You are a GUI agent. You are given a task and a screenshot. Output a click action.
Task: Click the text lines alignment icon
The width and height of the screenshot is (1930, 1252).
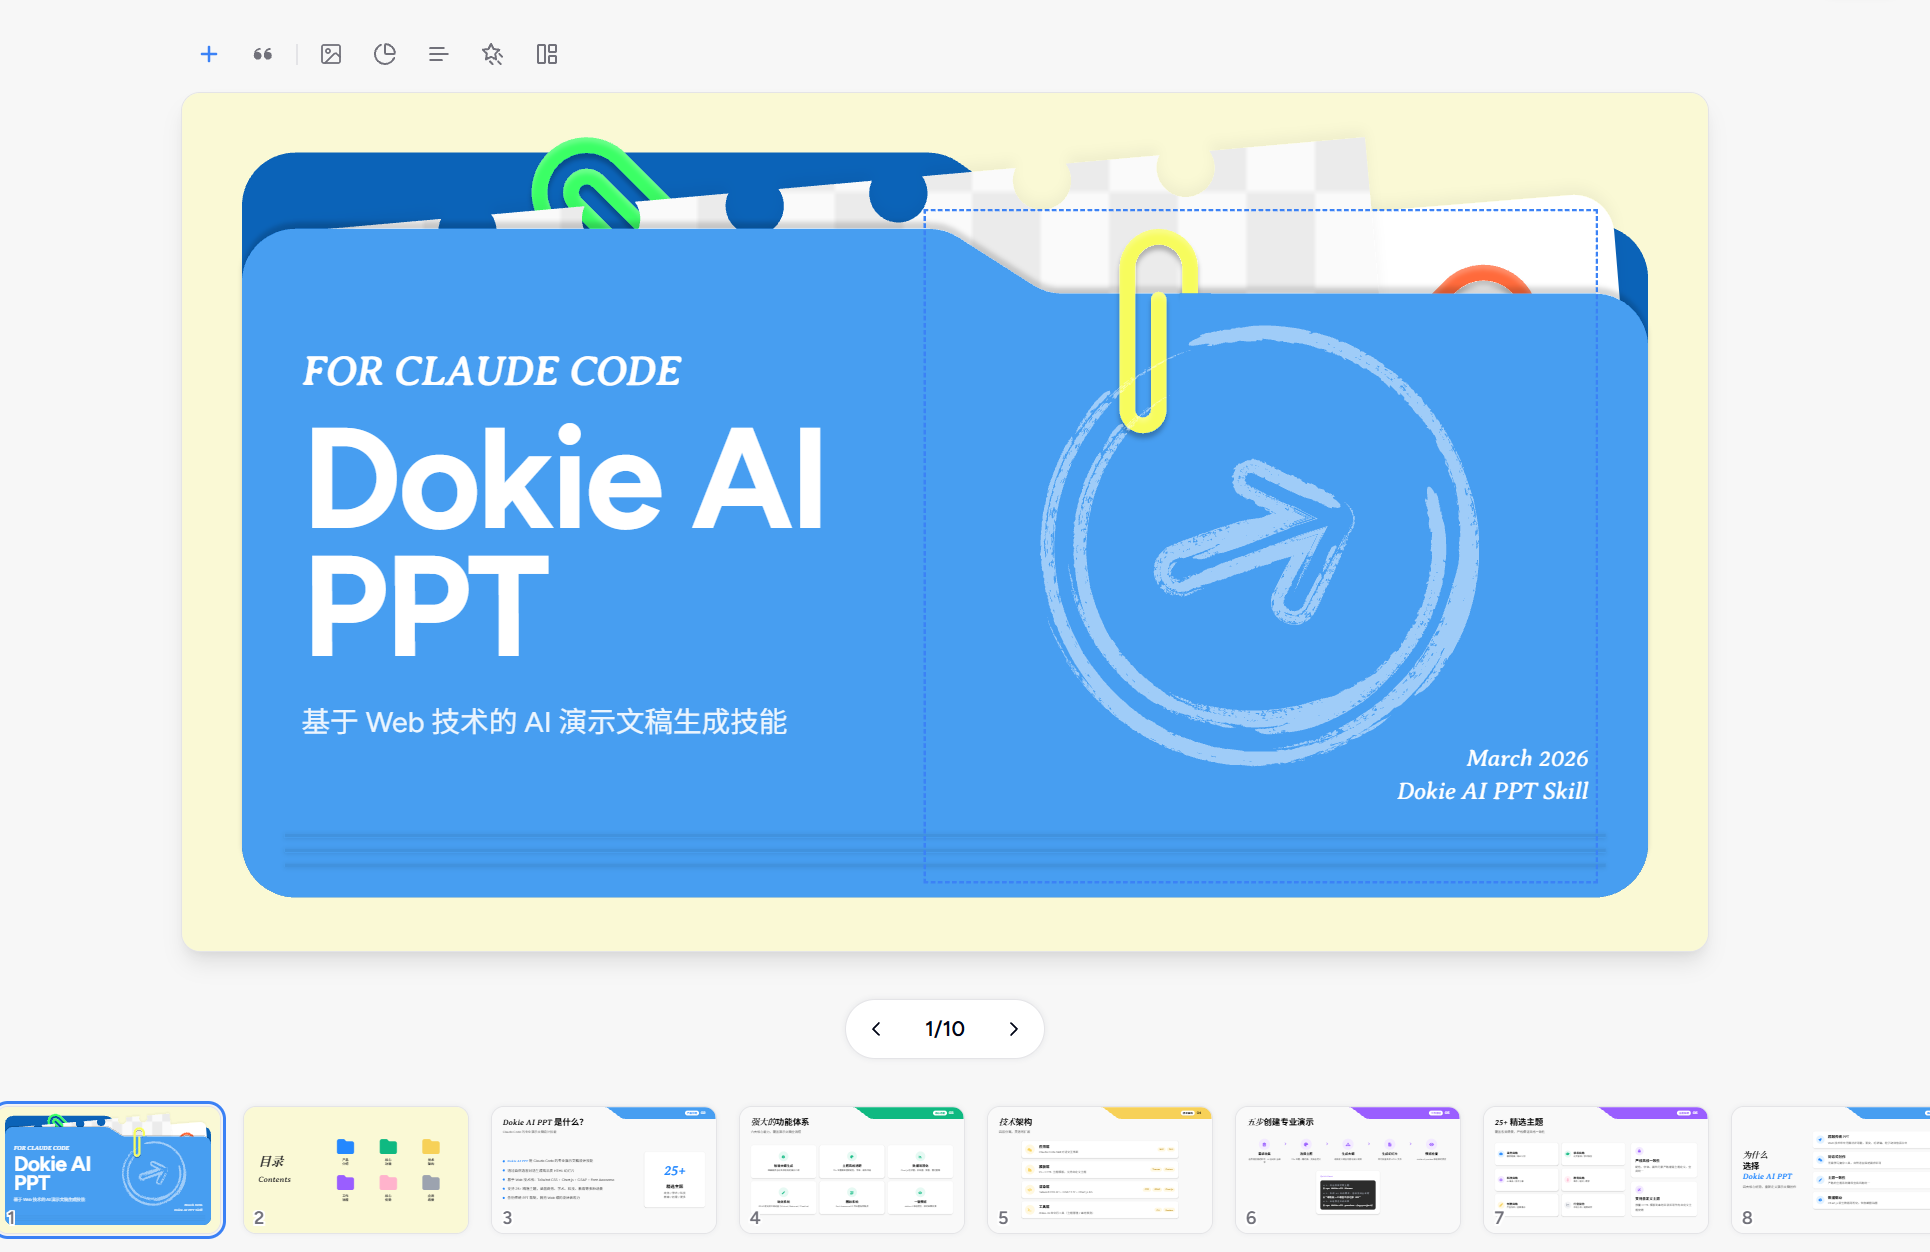click(x=438, y=54)
